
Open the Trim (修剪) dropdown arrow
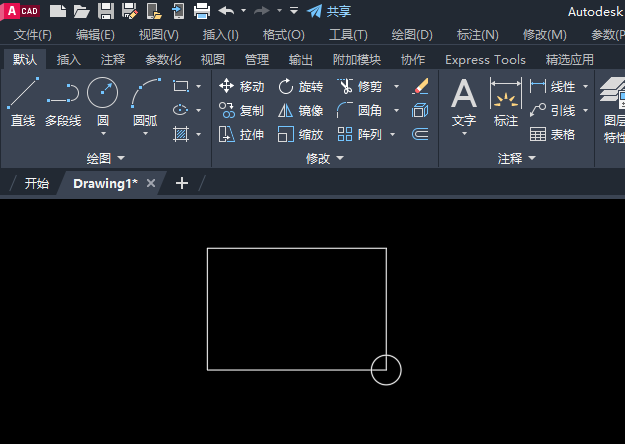point(396,86)
